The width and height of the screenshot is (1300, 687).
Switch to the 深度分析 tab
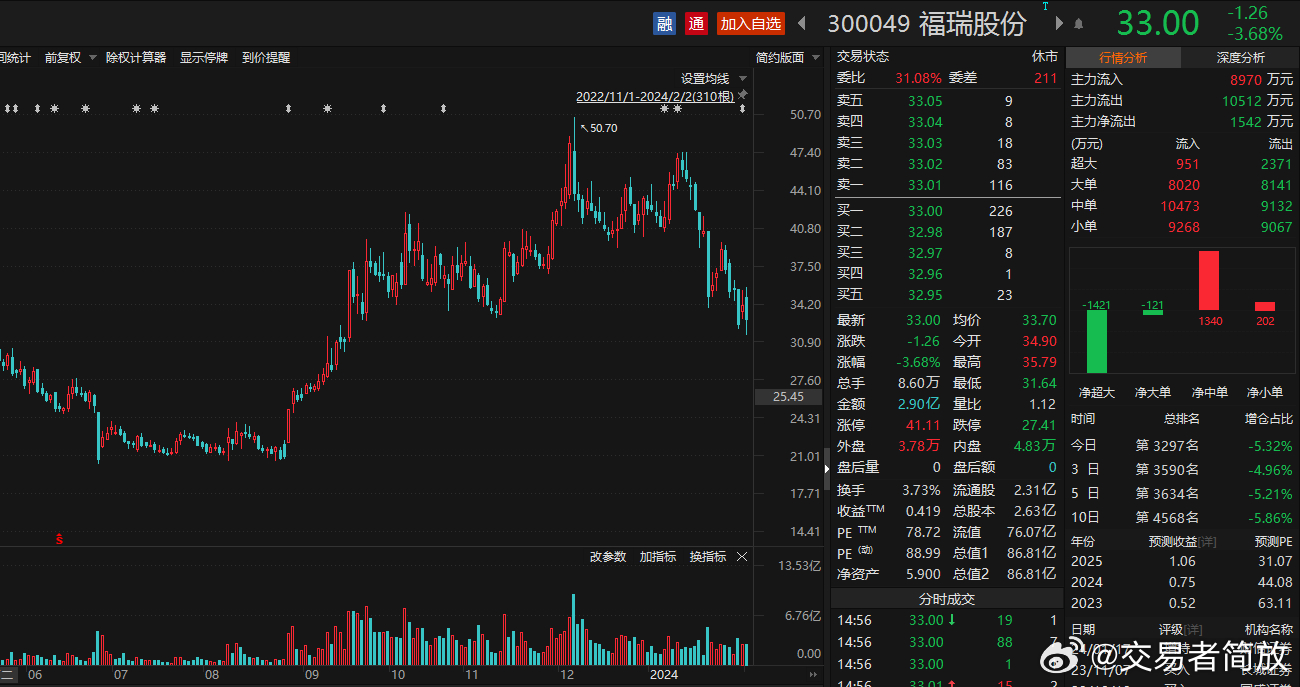click(x=1240, y=58)
